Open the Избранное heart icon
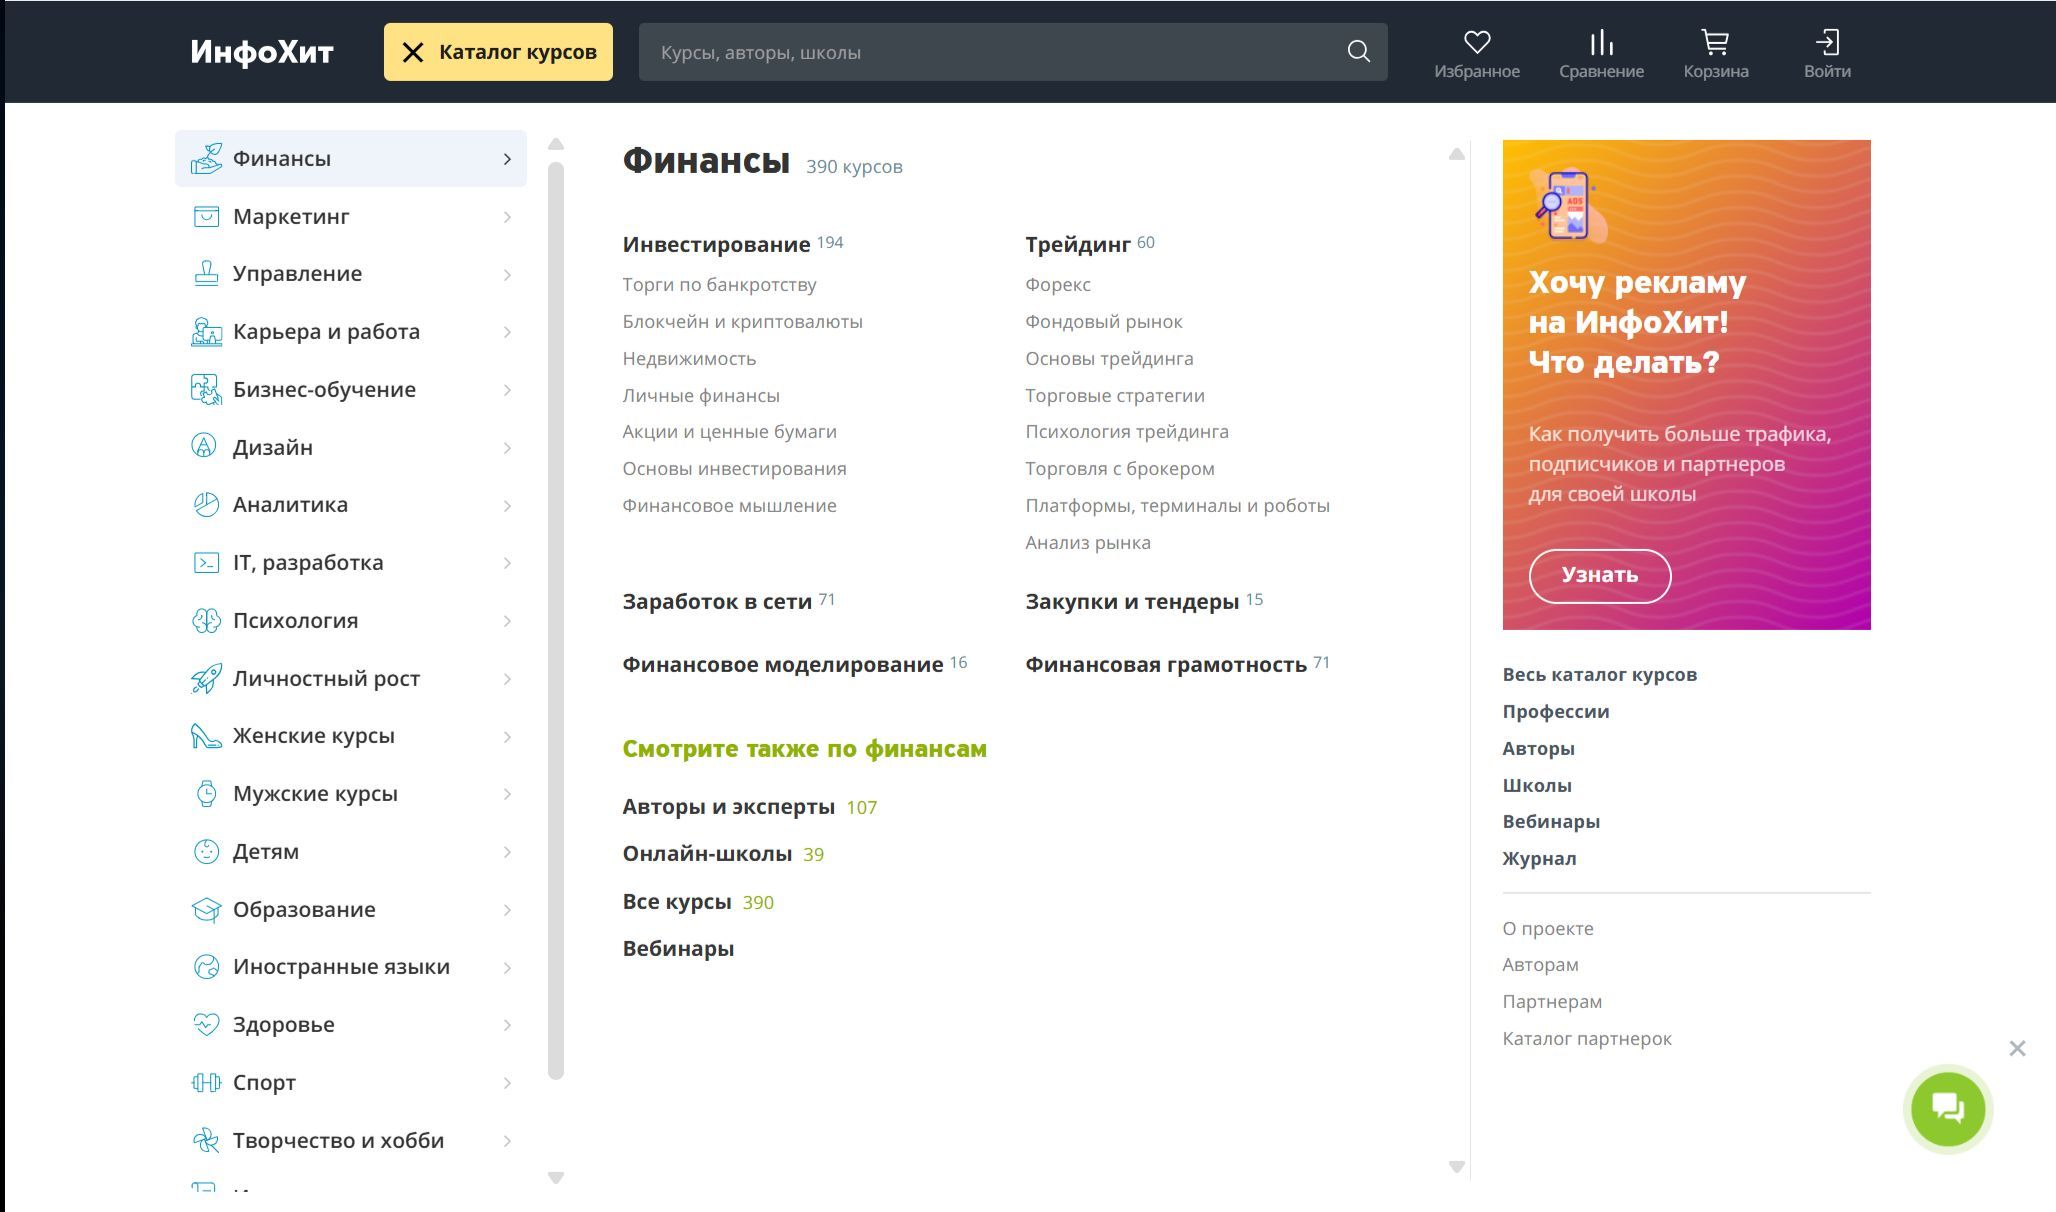This screenshot has width=2056, height=1212. click(1476, 42)
